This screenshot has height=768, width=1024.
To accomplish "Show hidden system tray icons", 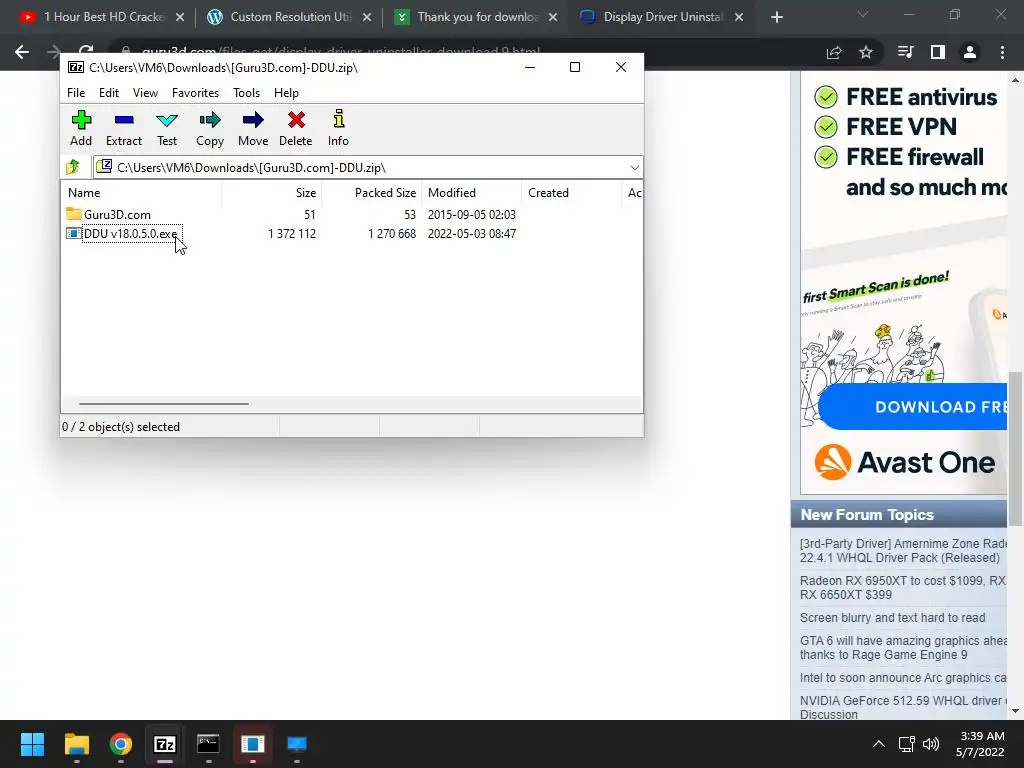I will click(879, 744).
